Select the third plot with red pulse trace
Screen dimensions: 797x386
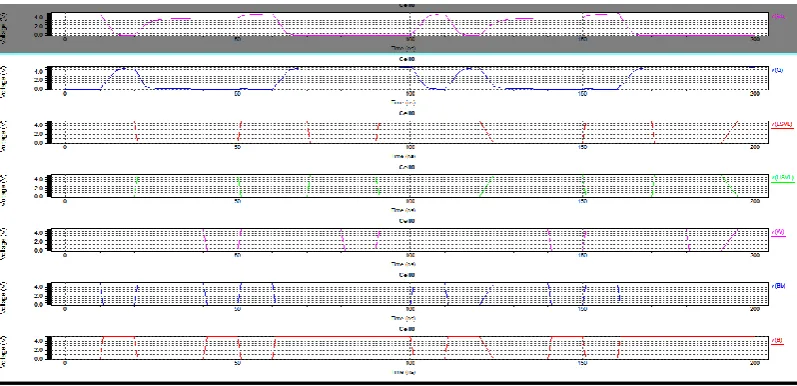point(411,132)
